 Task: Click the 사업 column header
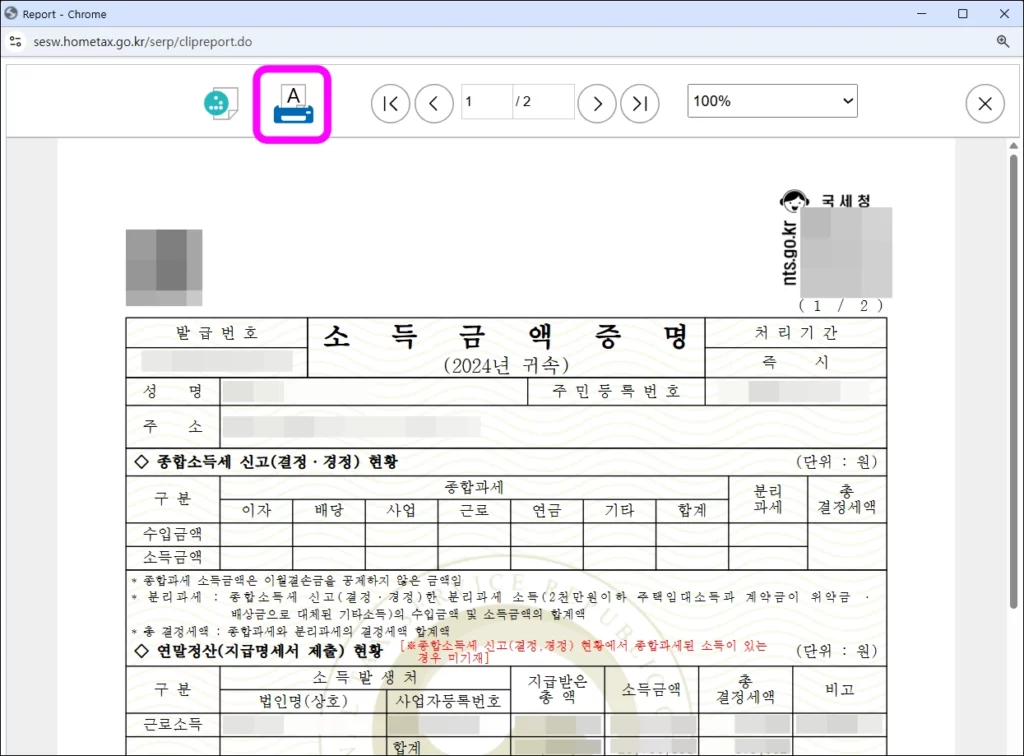[402, 510]
